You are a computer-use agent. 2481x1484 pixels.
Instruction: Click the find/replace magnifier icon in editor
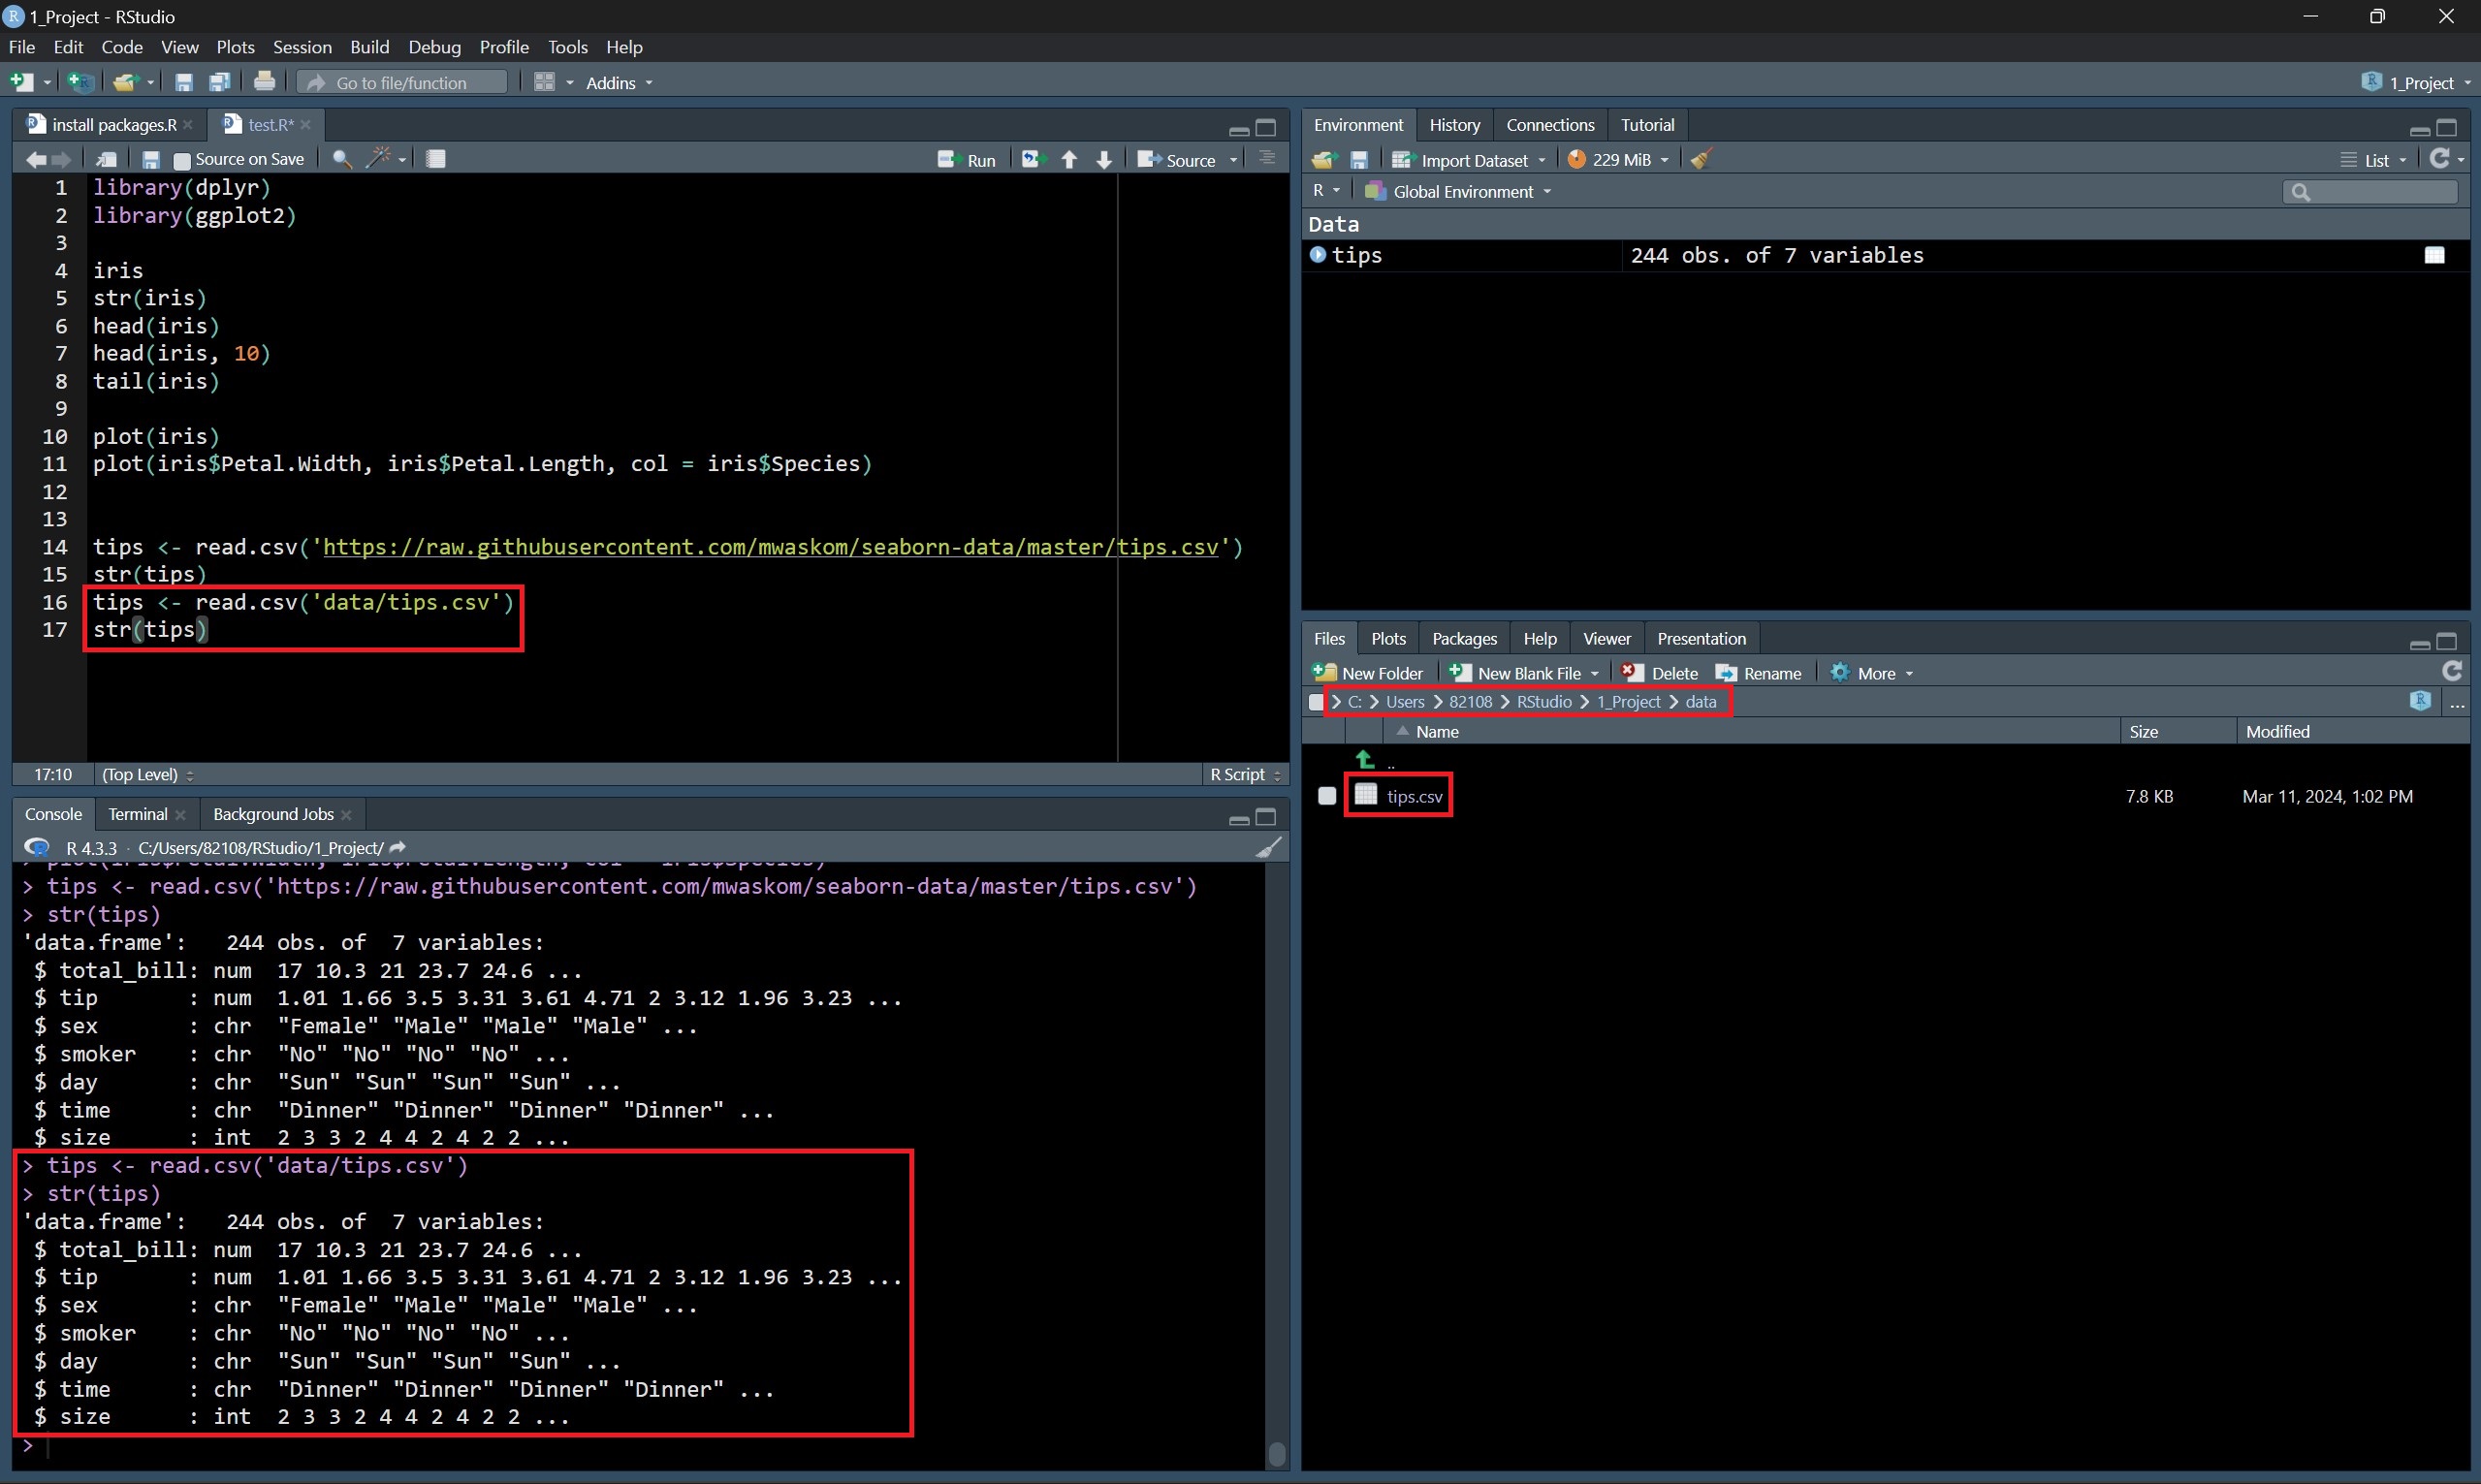point(341,159)
